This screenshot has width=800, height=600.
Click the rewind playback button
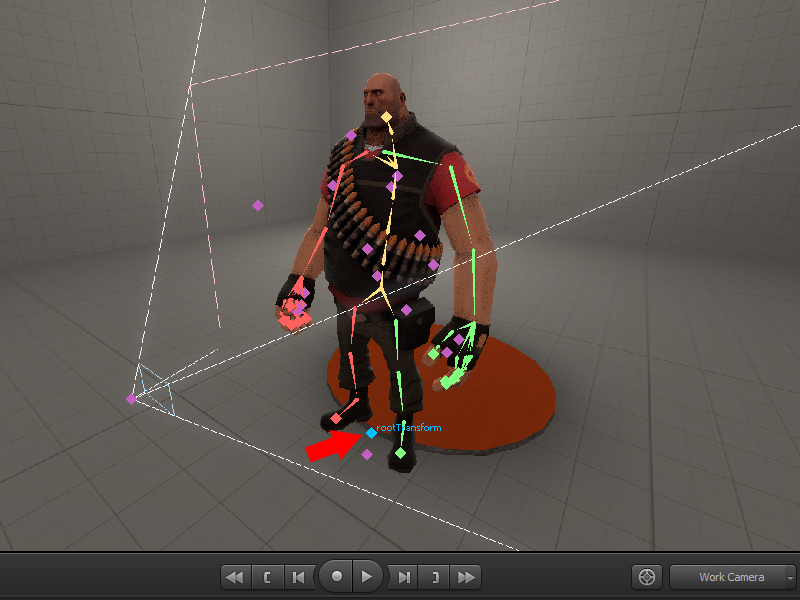coord(236,577)
